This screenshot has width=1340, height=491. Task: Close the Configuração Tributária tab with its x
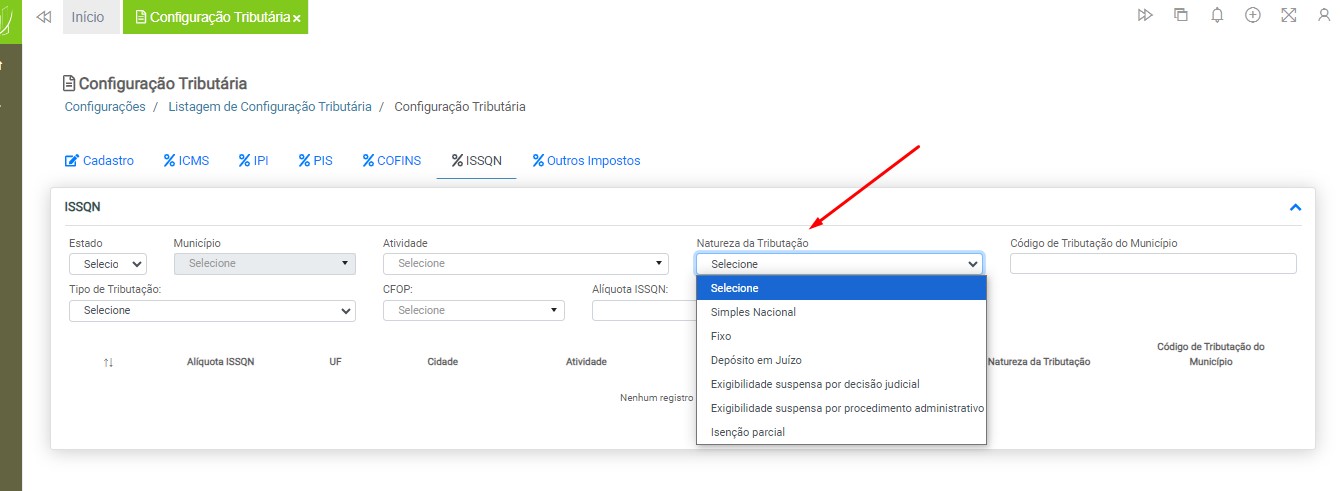(x=297, y=19)
